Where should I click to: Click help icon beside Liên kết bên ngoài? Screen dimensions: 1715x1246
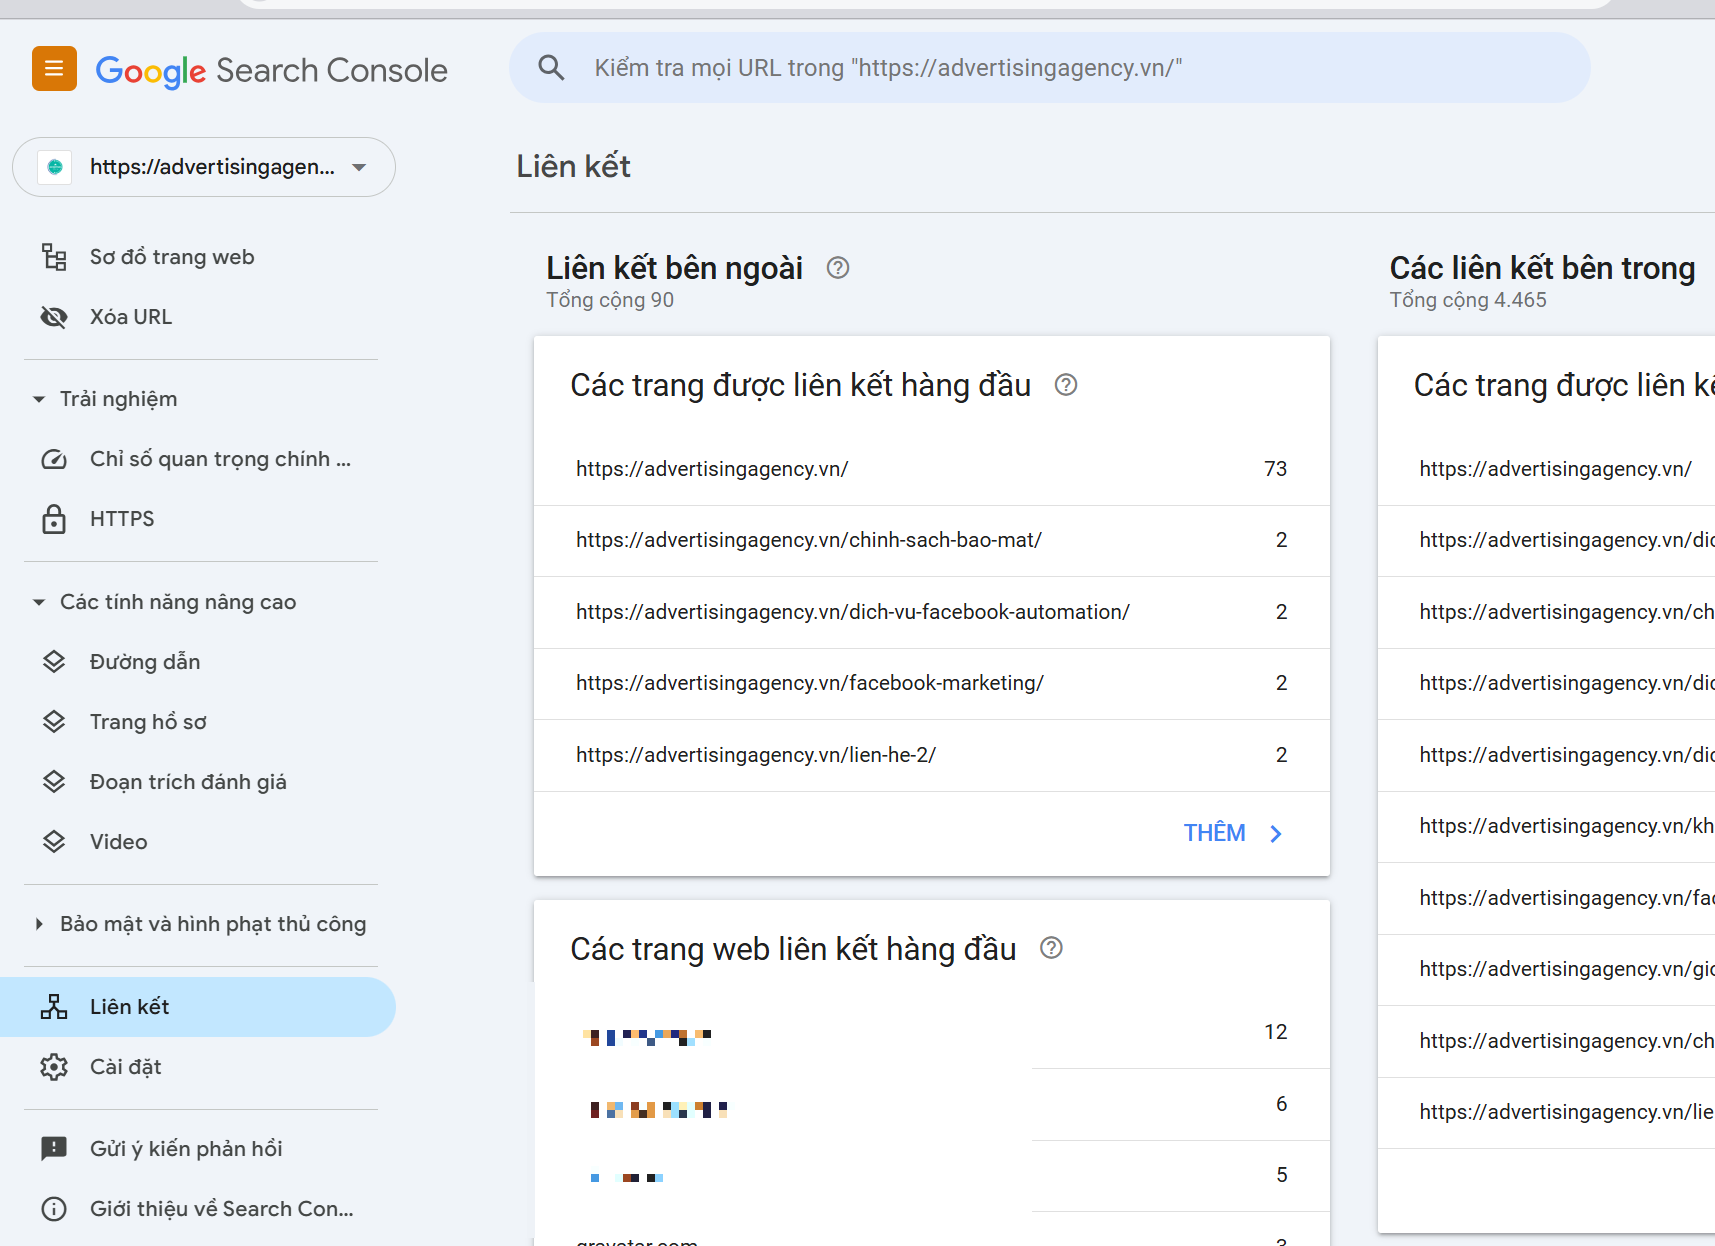tap(837, 267)
